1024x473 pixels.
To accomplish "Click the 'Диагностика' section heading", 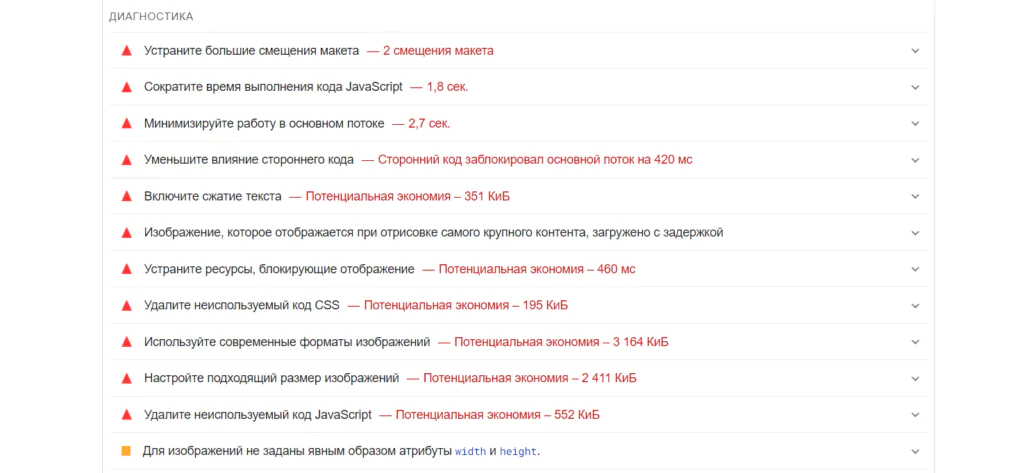I will click(x=151, y=16).
